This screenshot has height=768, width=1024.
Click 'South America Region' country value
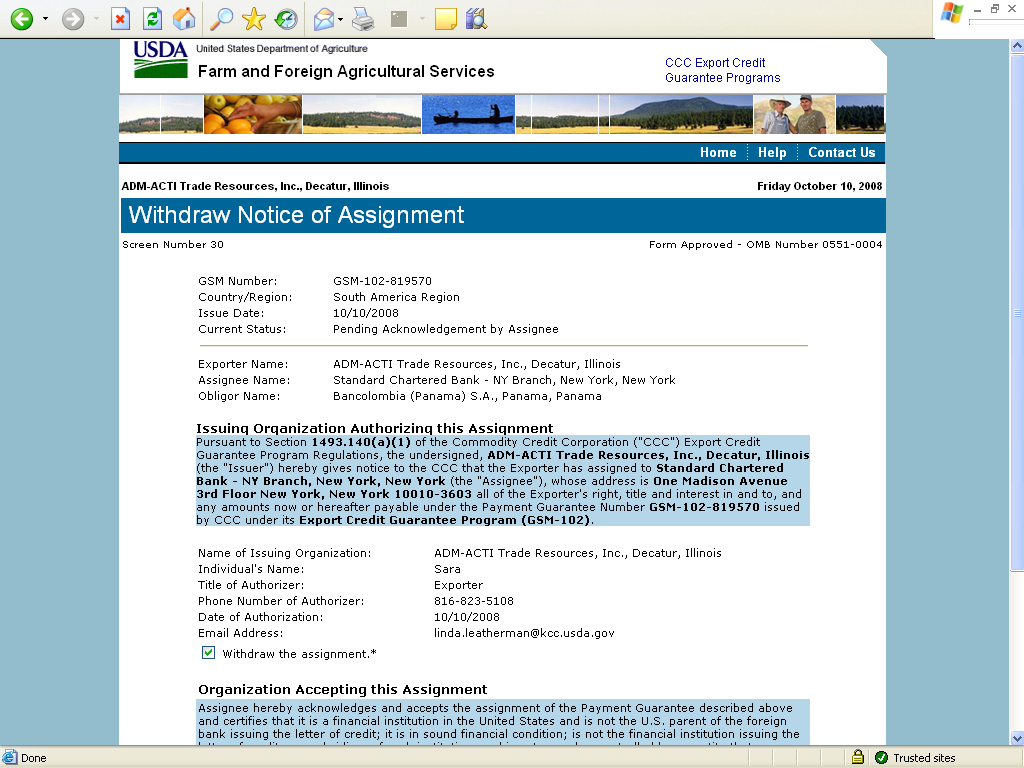[396, 297]
